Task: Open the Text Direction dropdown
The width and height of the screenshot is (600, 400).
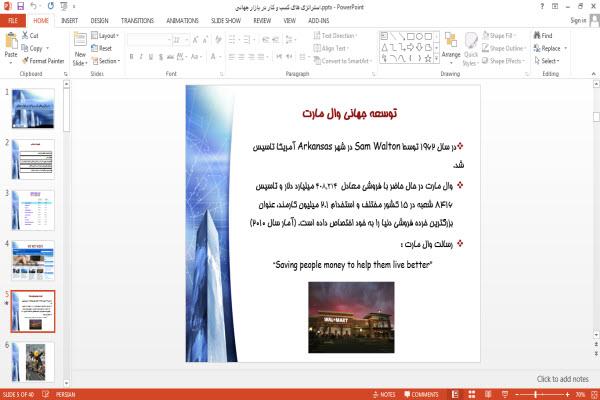Action: click(335, 36)
